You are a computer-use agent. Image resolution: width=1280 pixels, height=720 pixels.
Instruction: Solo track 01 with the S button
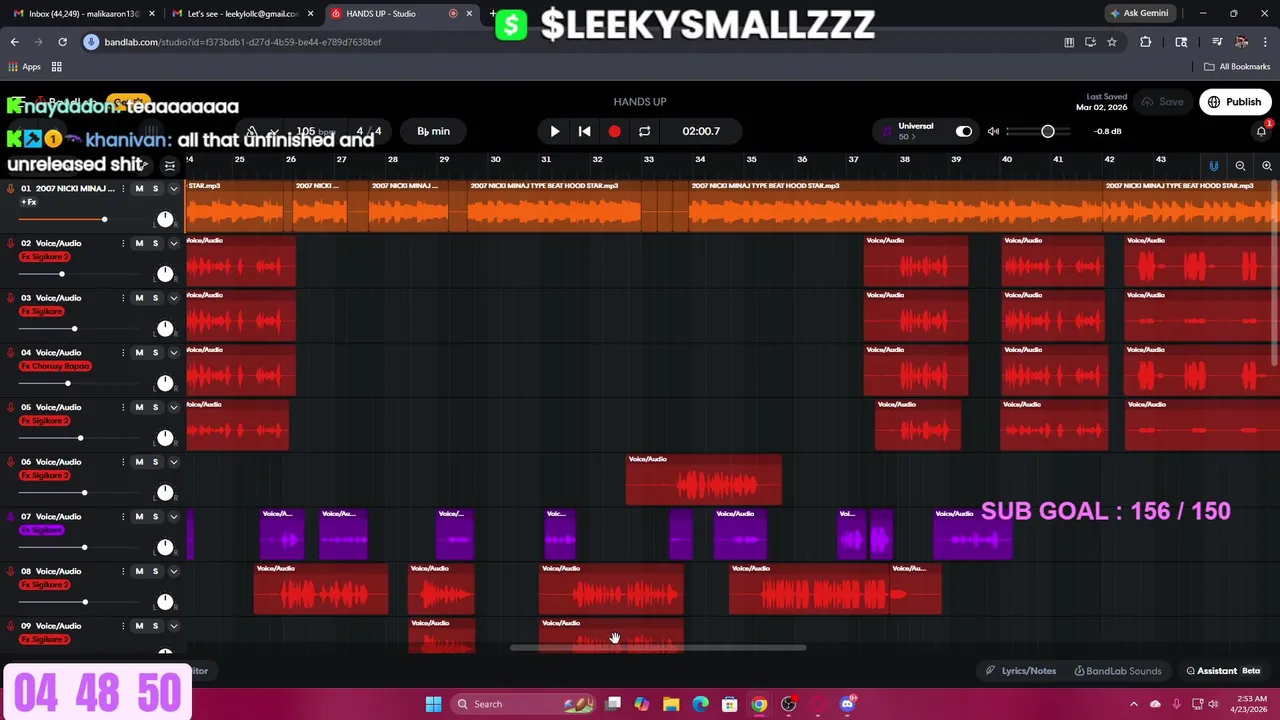coord(155,188)
